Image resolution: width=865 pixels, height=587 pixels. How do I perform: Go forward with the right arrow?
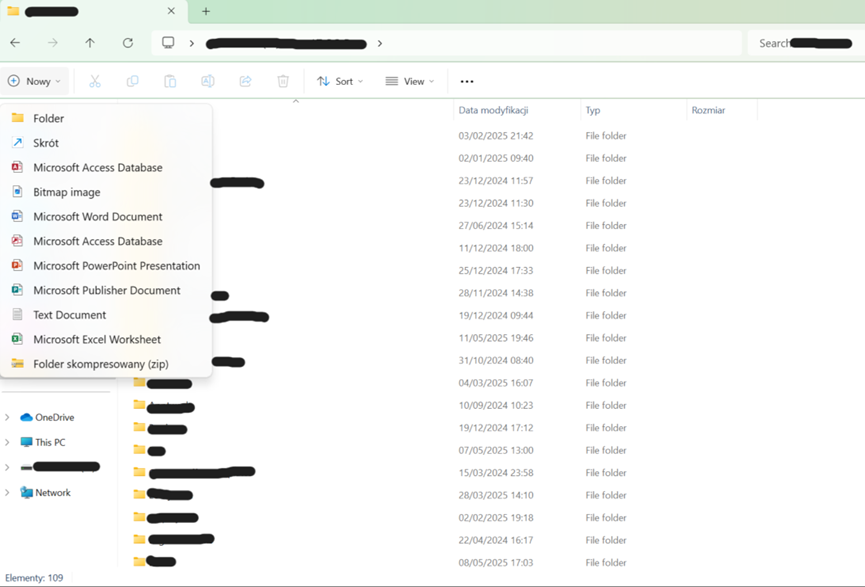tap(53, 43)
